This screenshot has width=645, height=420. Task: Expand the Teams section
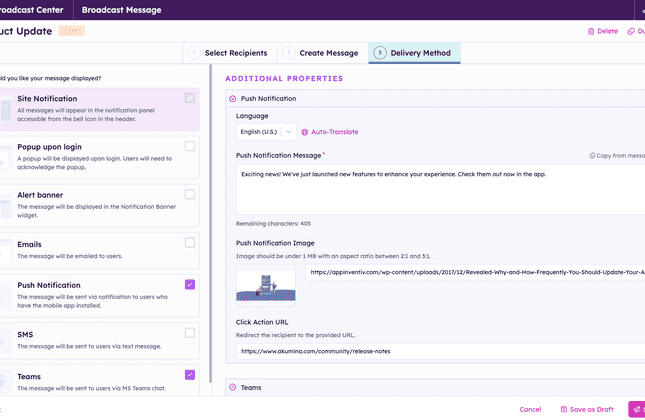[233, 387]
